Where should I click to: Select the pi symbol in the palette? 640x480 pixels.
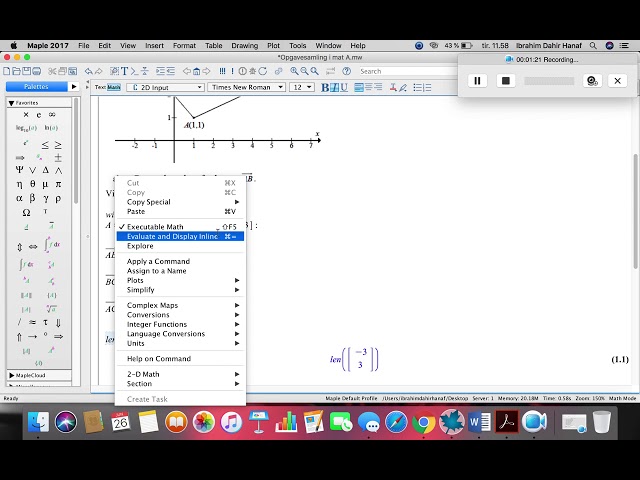[58, 184]
